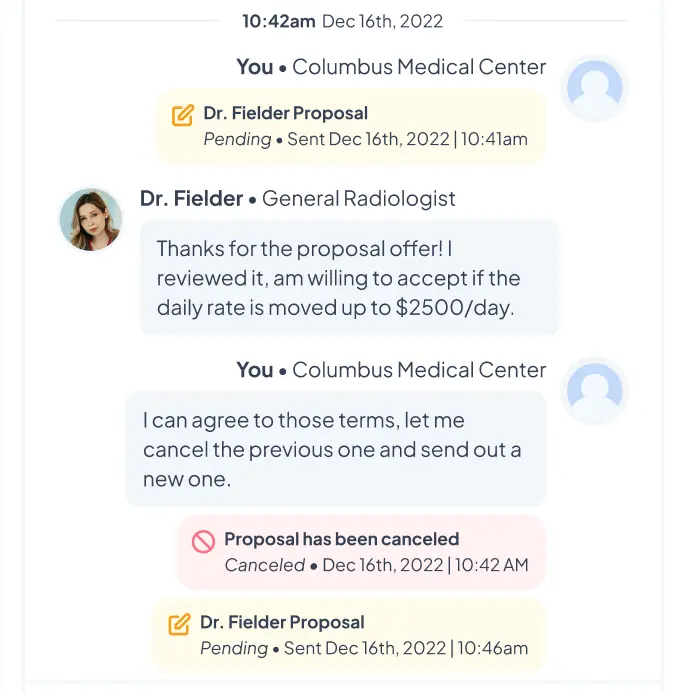Click the red canceled circle icon
Viewport: 691px width, 692px height.
(203, 541)
